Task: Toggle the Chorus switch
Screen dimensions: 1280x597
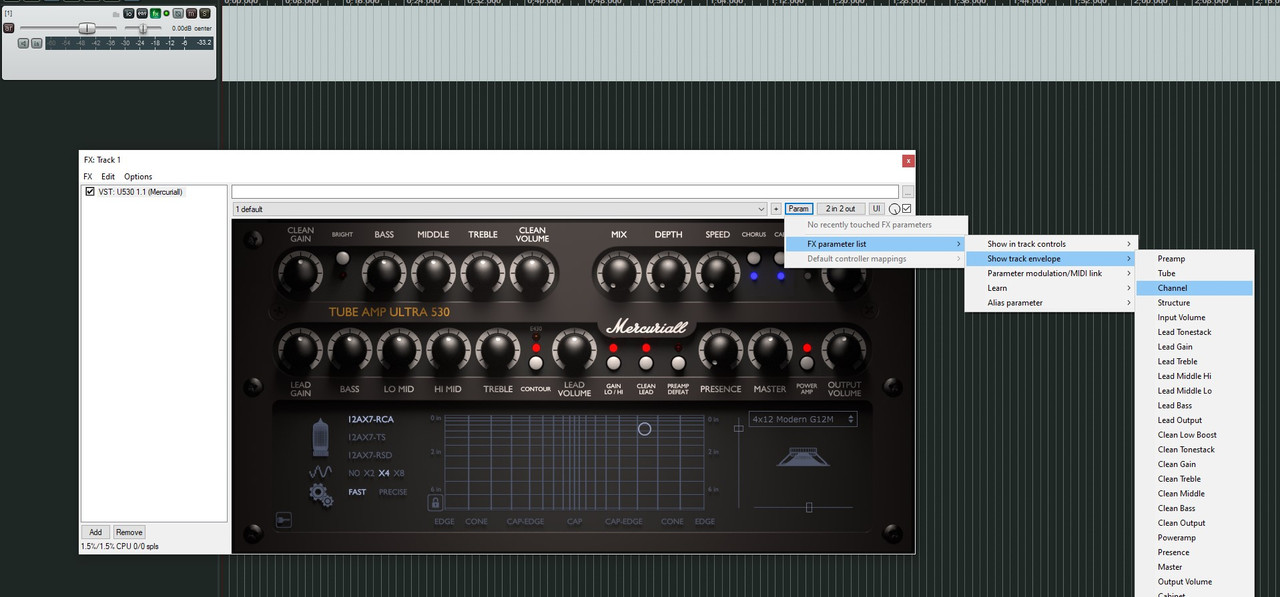Action: (x=754, y=258)
